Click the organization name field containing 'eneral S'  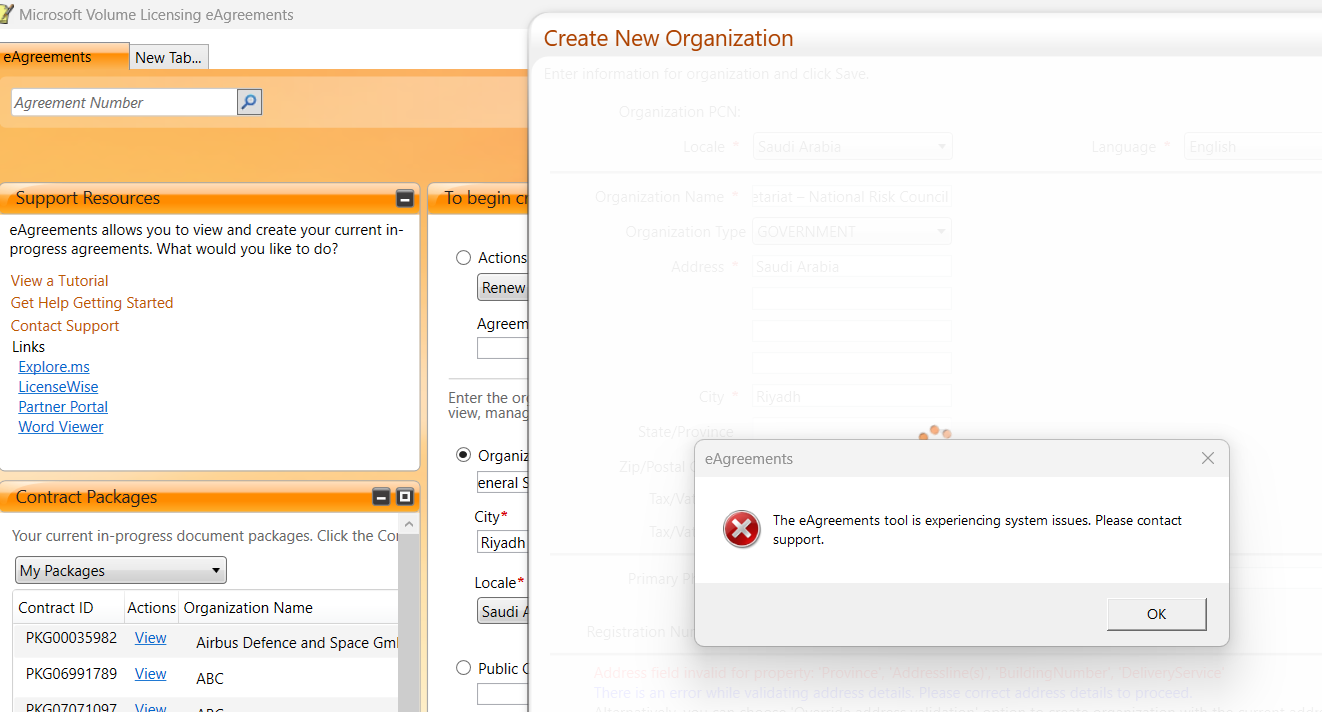coord(503,482)
